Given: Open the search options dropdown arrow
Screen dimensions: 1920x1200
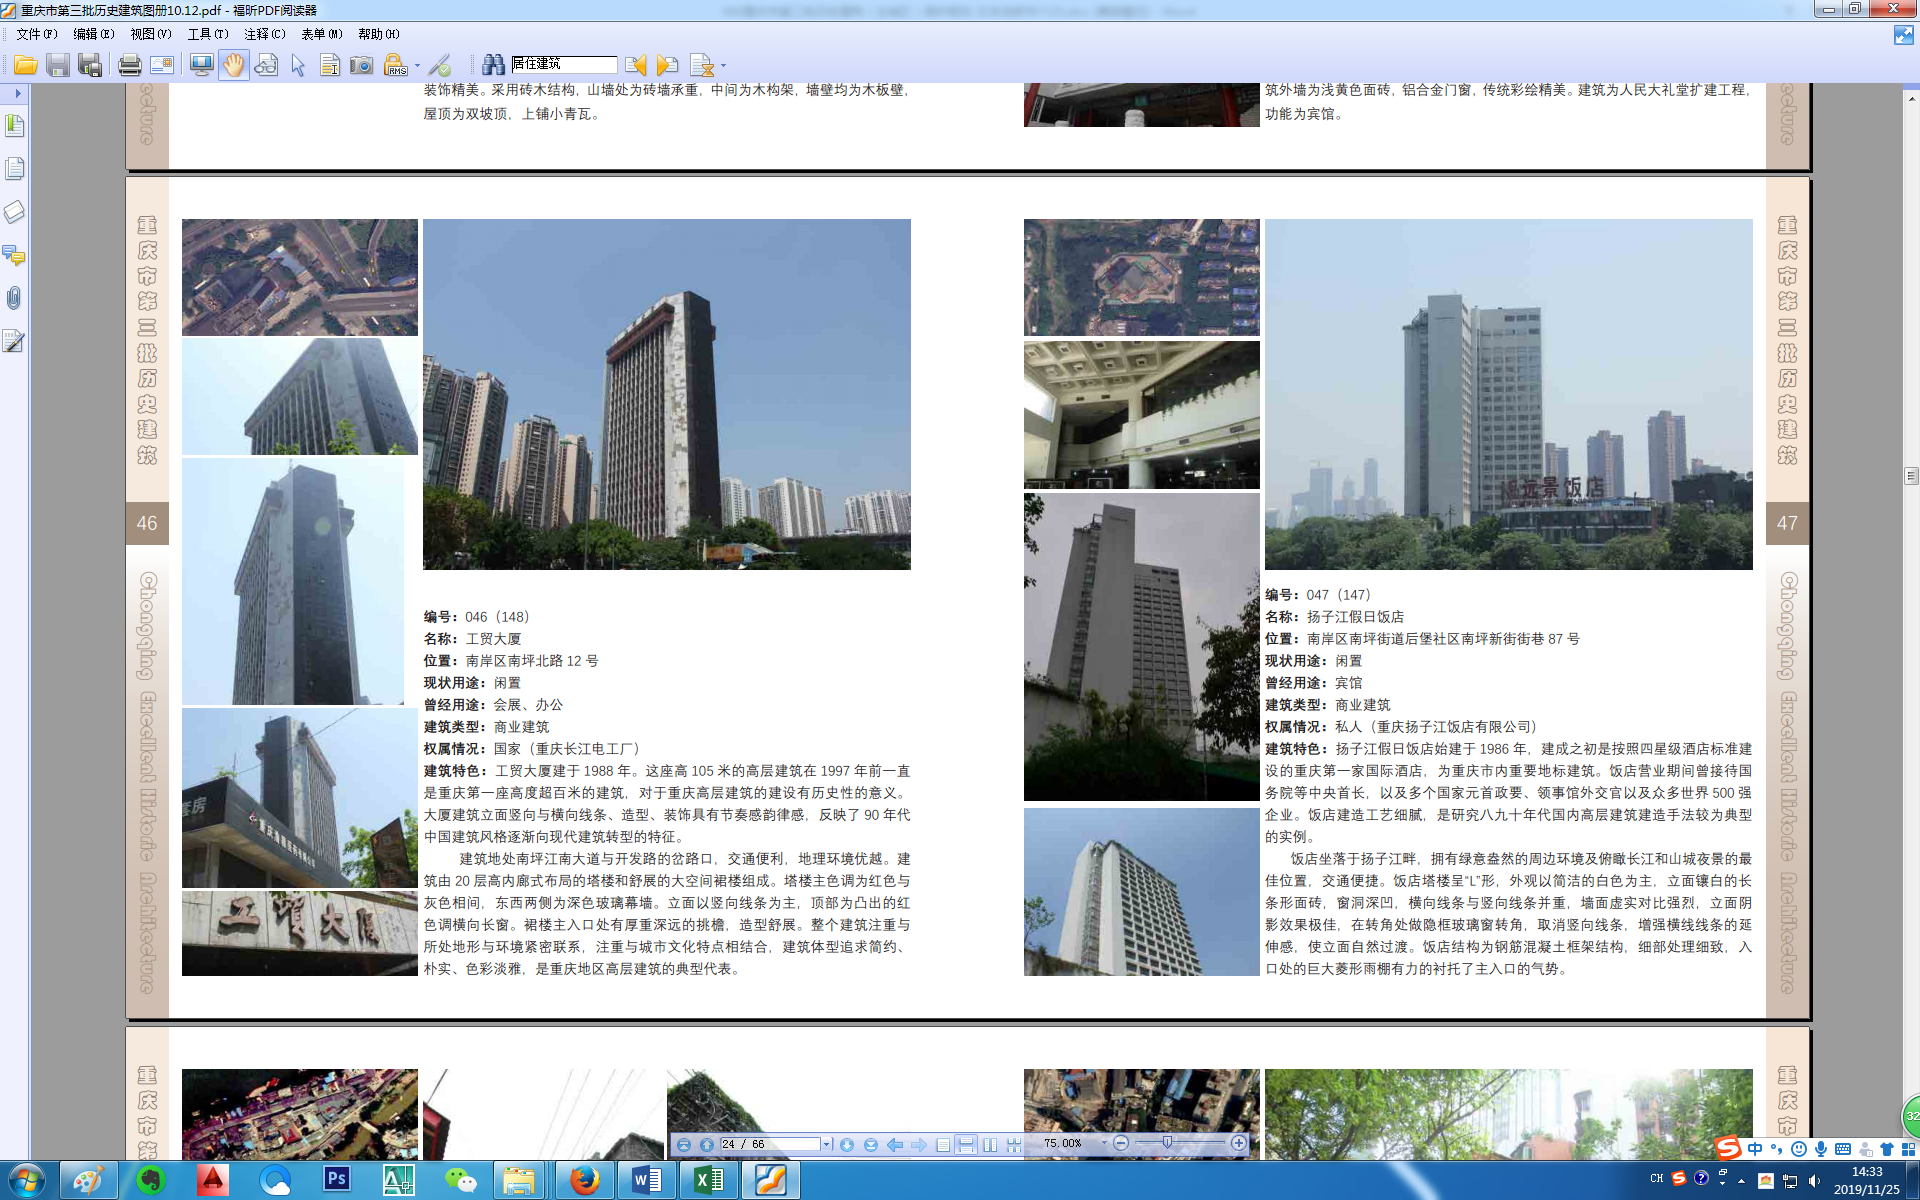Looking at the screenshot, I should coord(723,66).
